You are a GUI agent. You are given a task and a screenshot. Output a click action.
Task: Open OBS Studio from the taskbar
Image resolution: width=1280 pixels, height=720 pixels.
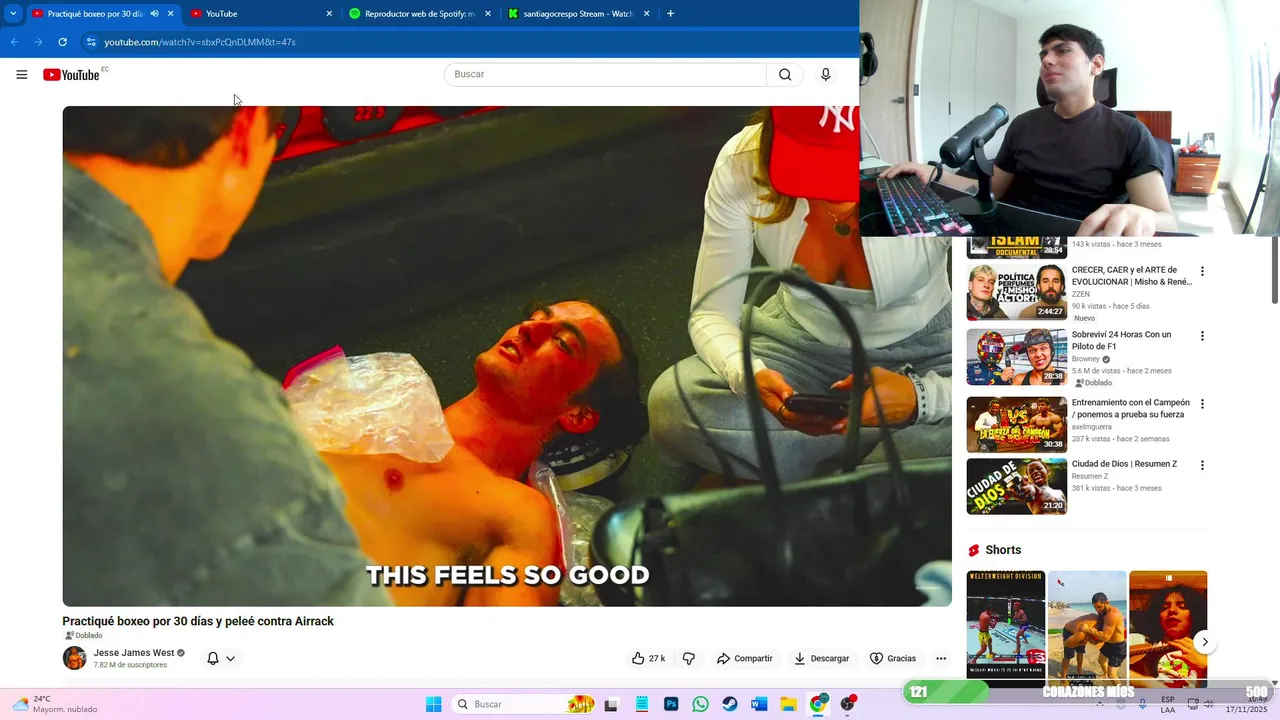[x=848, y=704]
